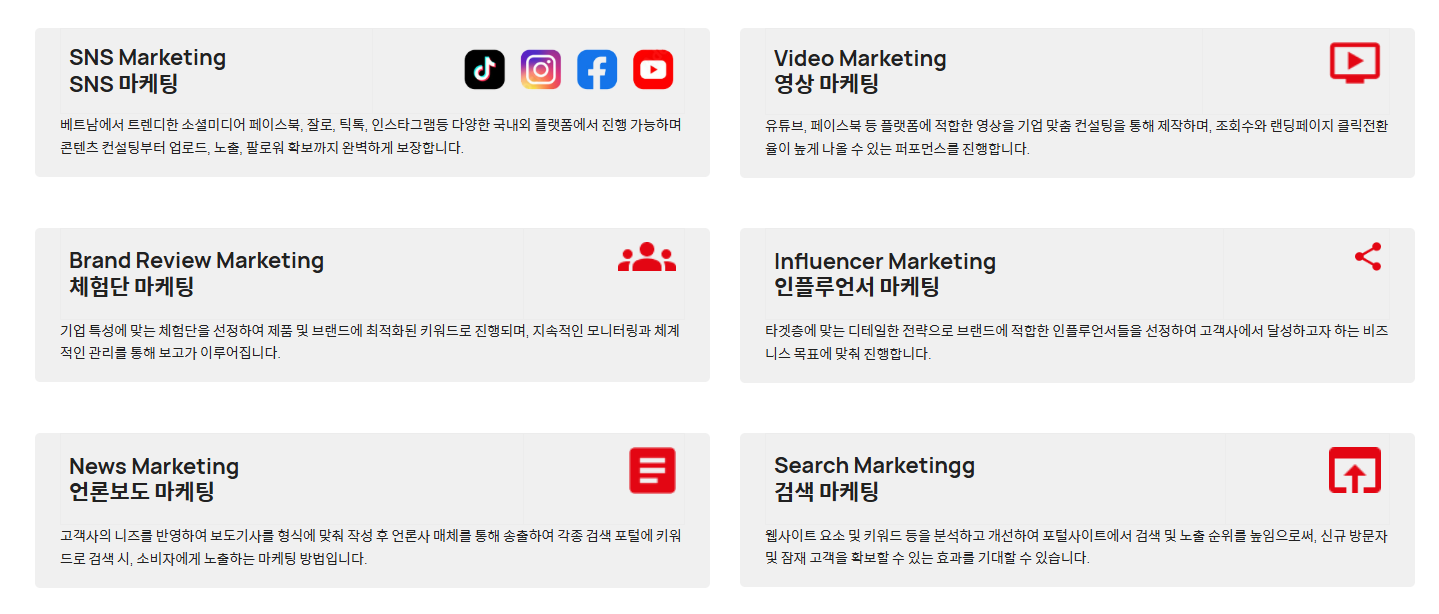
Task: Click the three-people group icon
Action: (647, 258)
